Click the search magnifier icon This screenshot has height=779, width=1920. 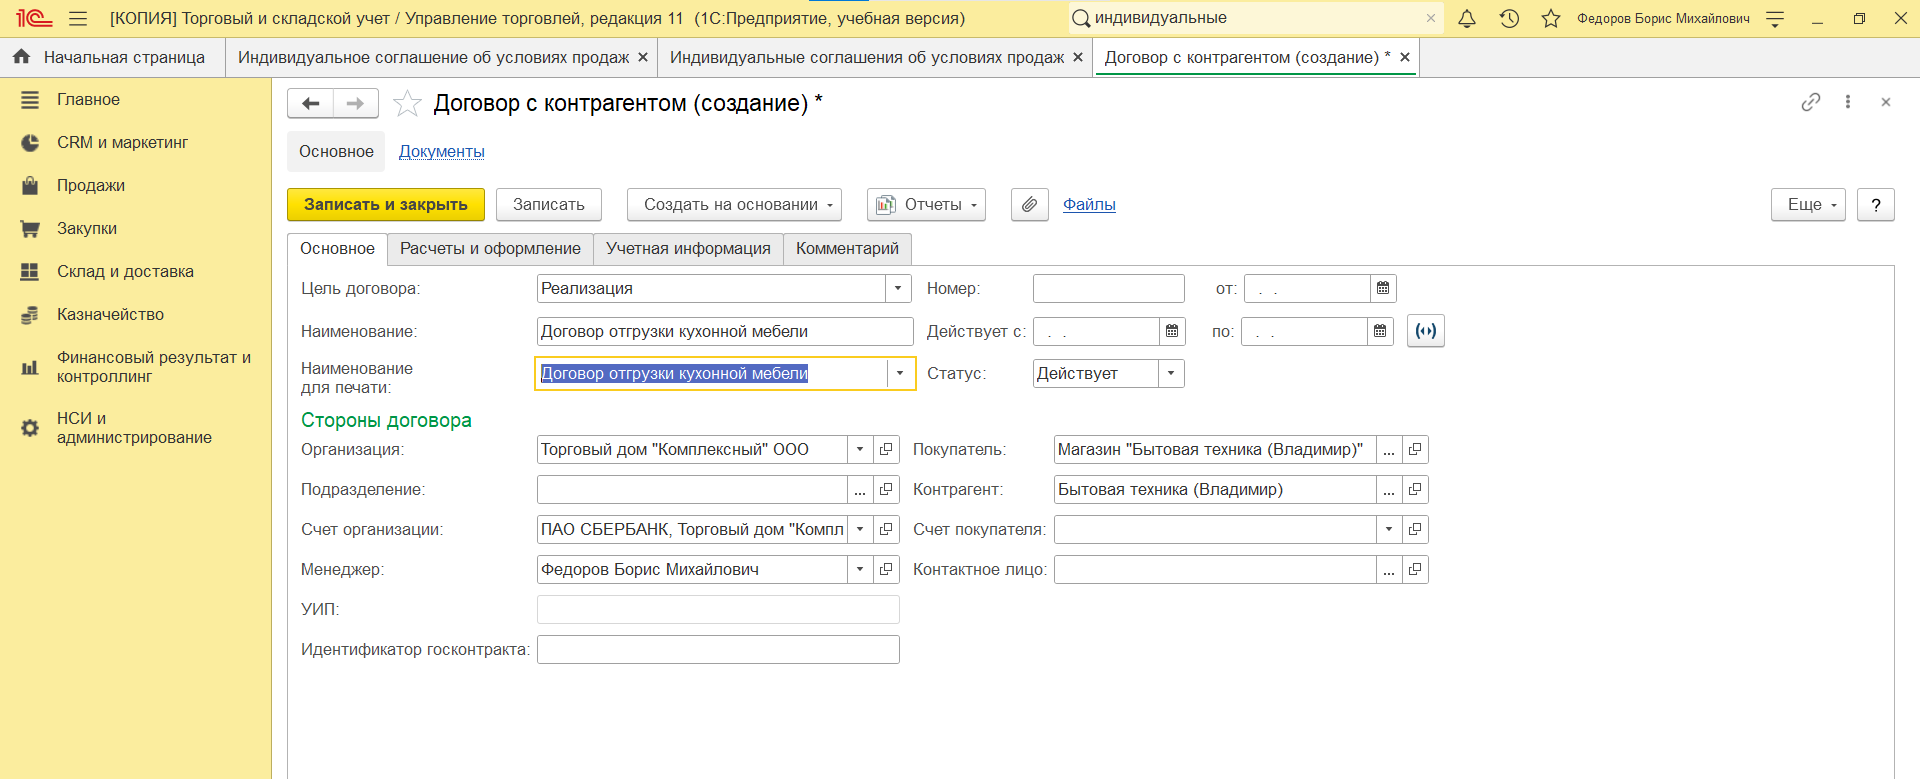coord(1081,18)
